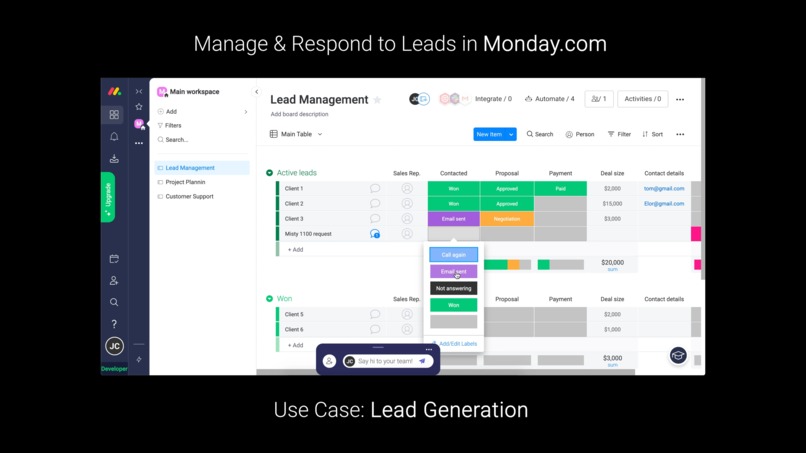Image resolution: width=806 pixels, height=453 pixels.
Task: Open the help question mark icon
Action: pos(114,324)
